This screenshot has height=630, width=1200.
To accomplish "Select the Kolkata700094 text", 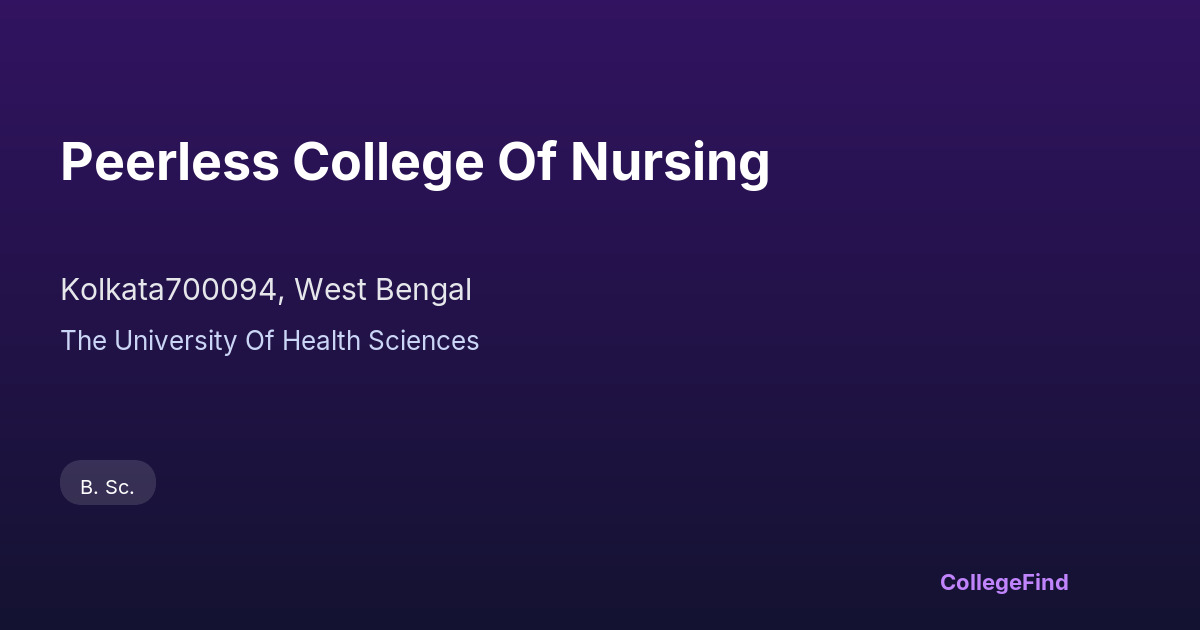I will pos(169,290).
